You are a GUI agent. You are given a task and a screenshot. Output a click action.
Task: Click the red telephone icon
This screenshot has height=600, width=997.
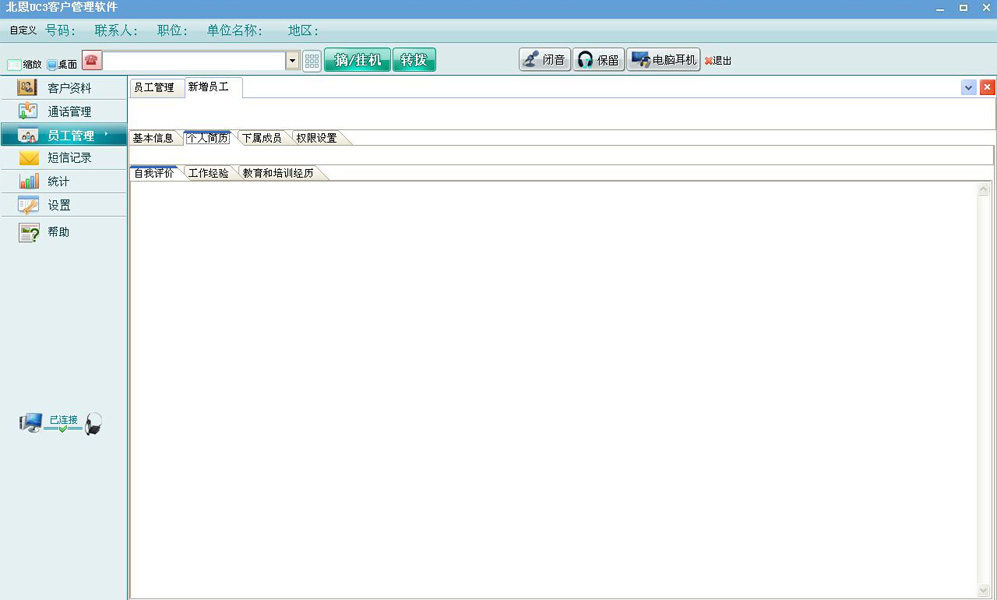coord(92,60)
